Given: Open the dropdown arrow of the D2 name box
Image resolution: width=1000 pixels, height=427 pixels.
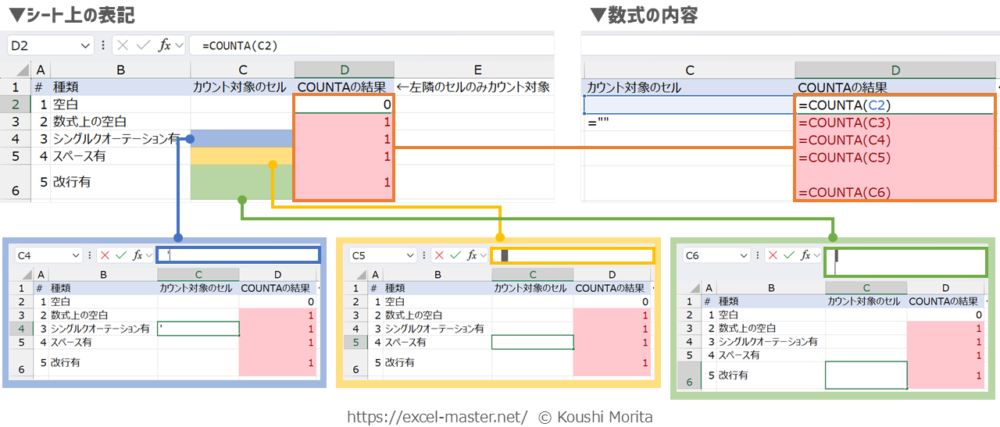Looking at the screenshot, I should click(x=88, y=45).
